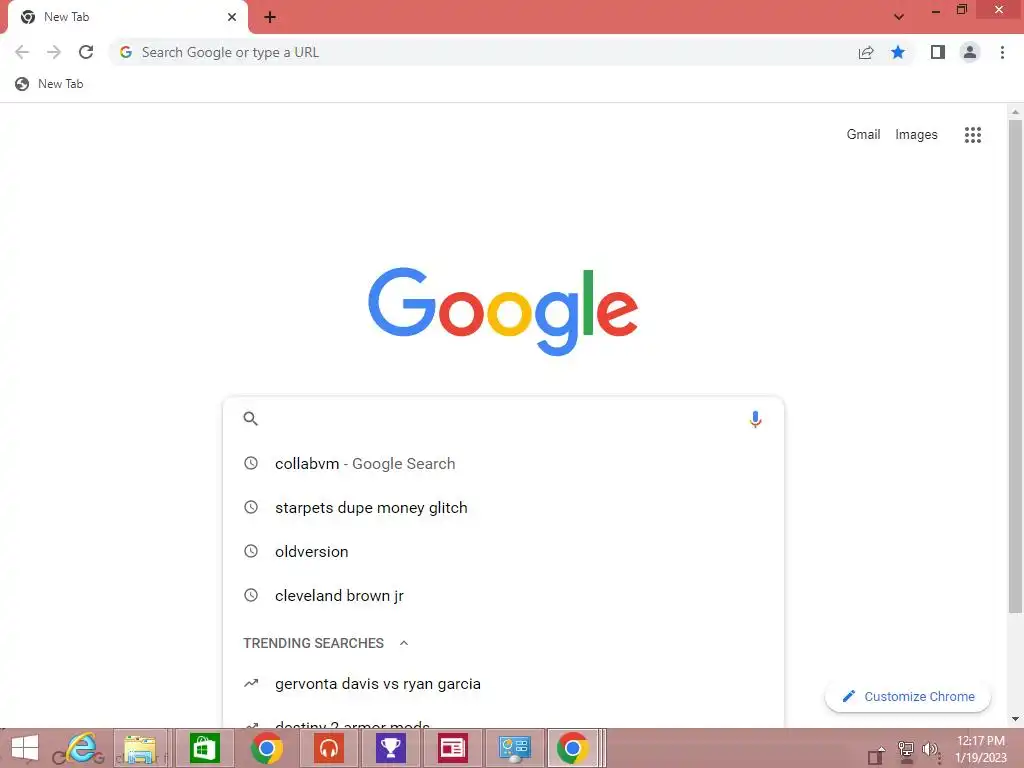Open the taskbar clock and date
Screen dimensions: 1024x768
coord(980,749)
